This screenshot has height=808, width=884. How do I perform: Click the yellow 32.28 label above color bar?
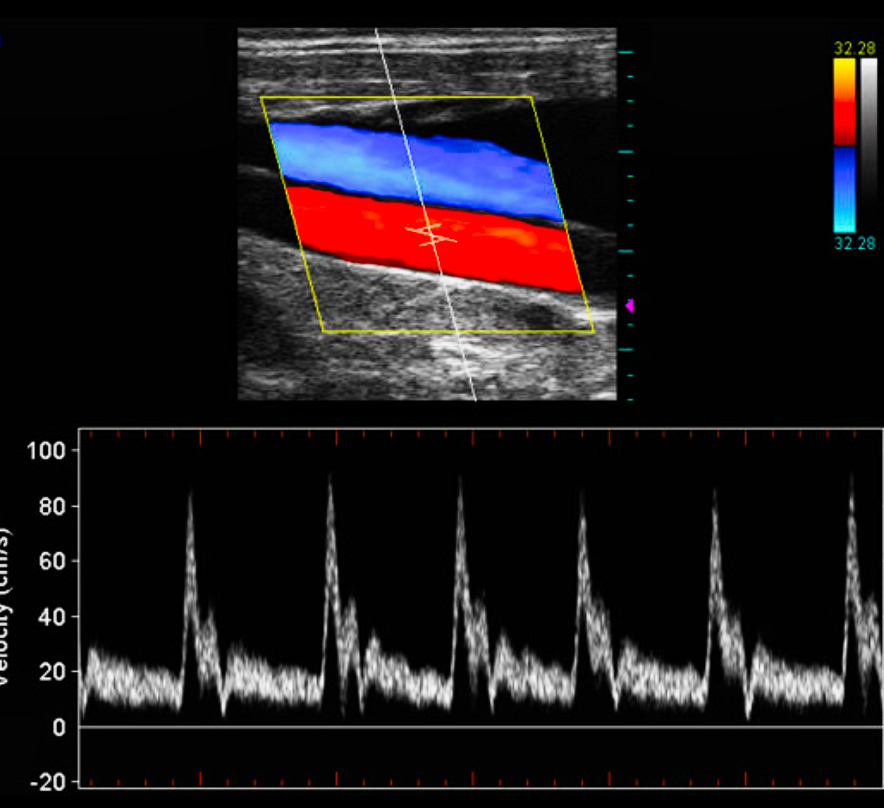tap(853, 47)
